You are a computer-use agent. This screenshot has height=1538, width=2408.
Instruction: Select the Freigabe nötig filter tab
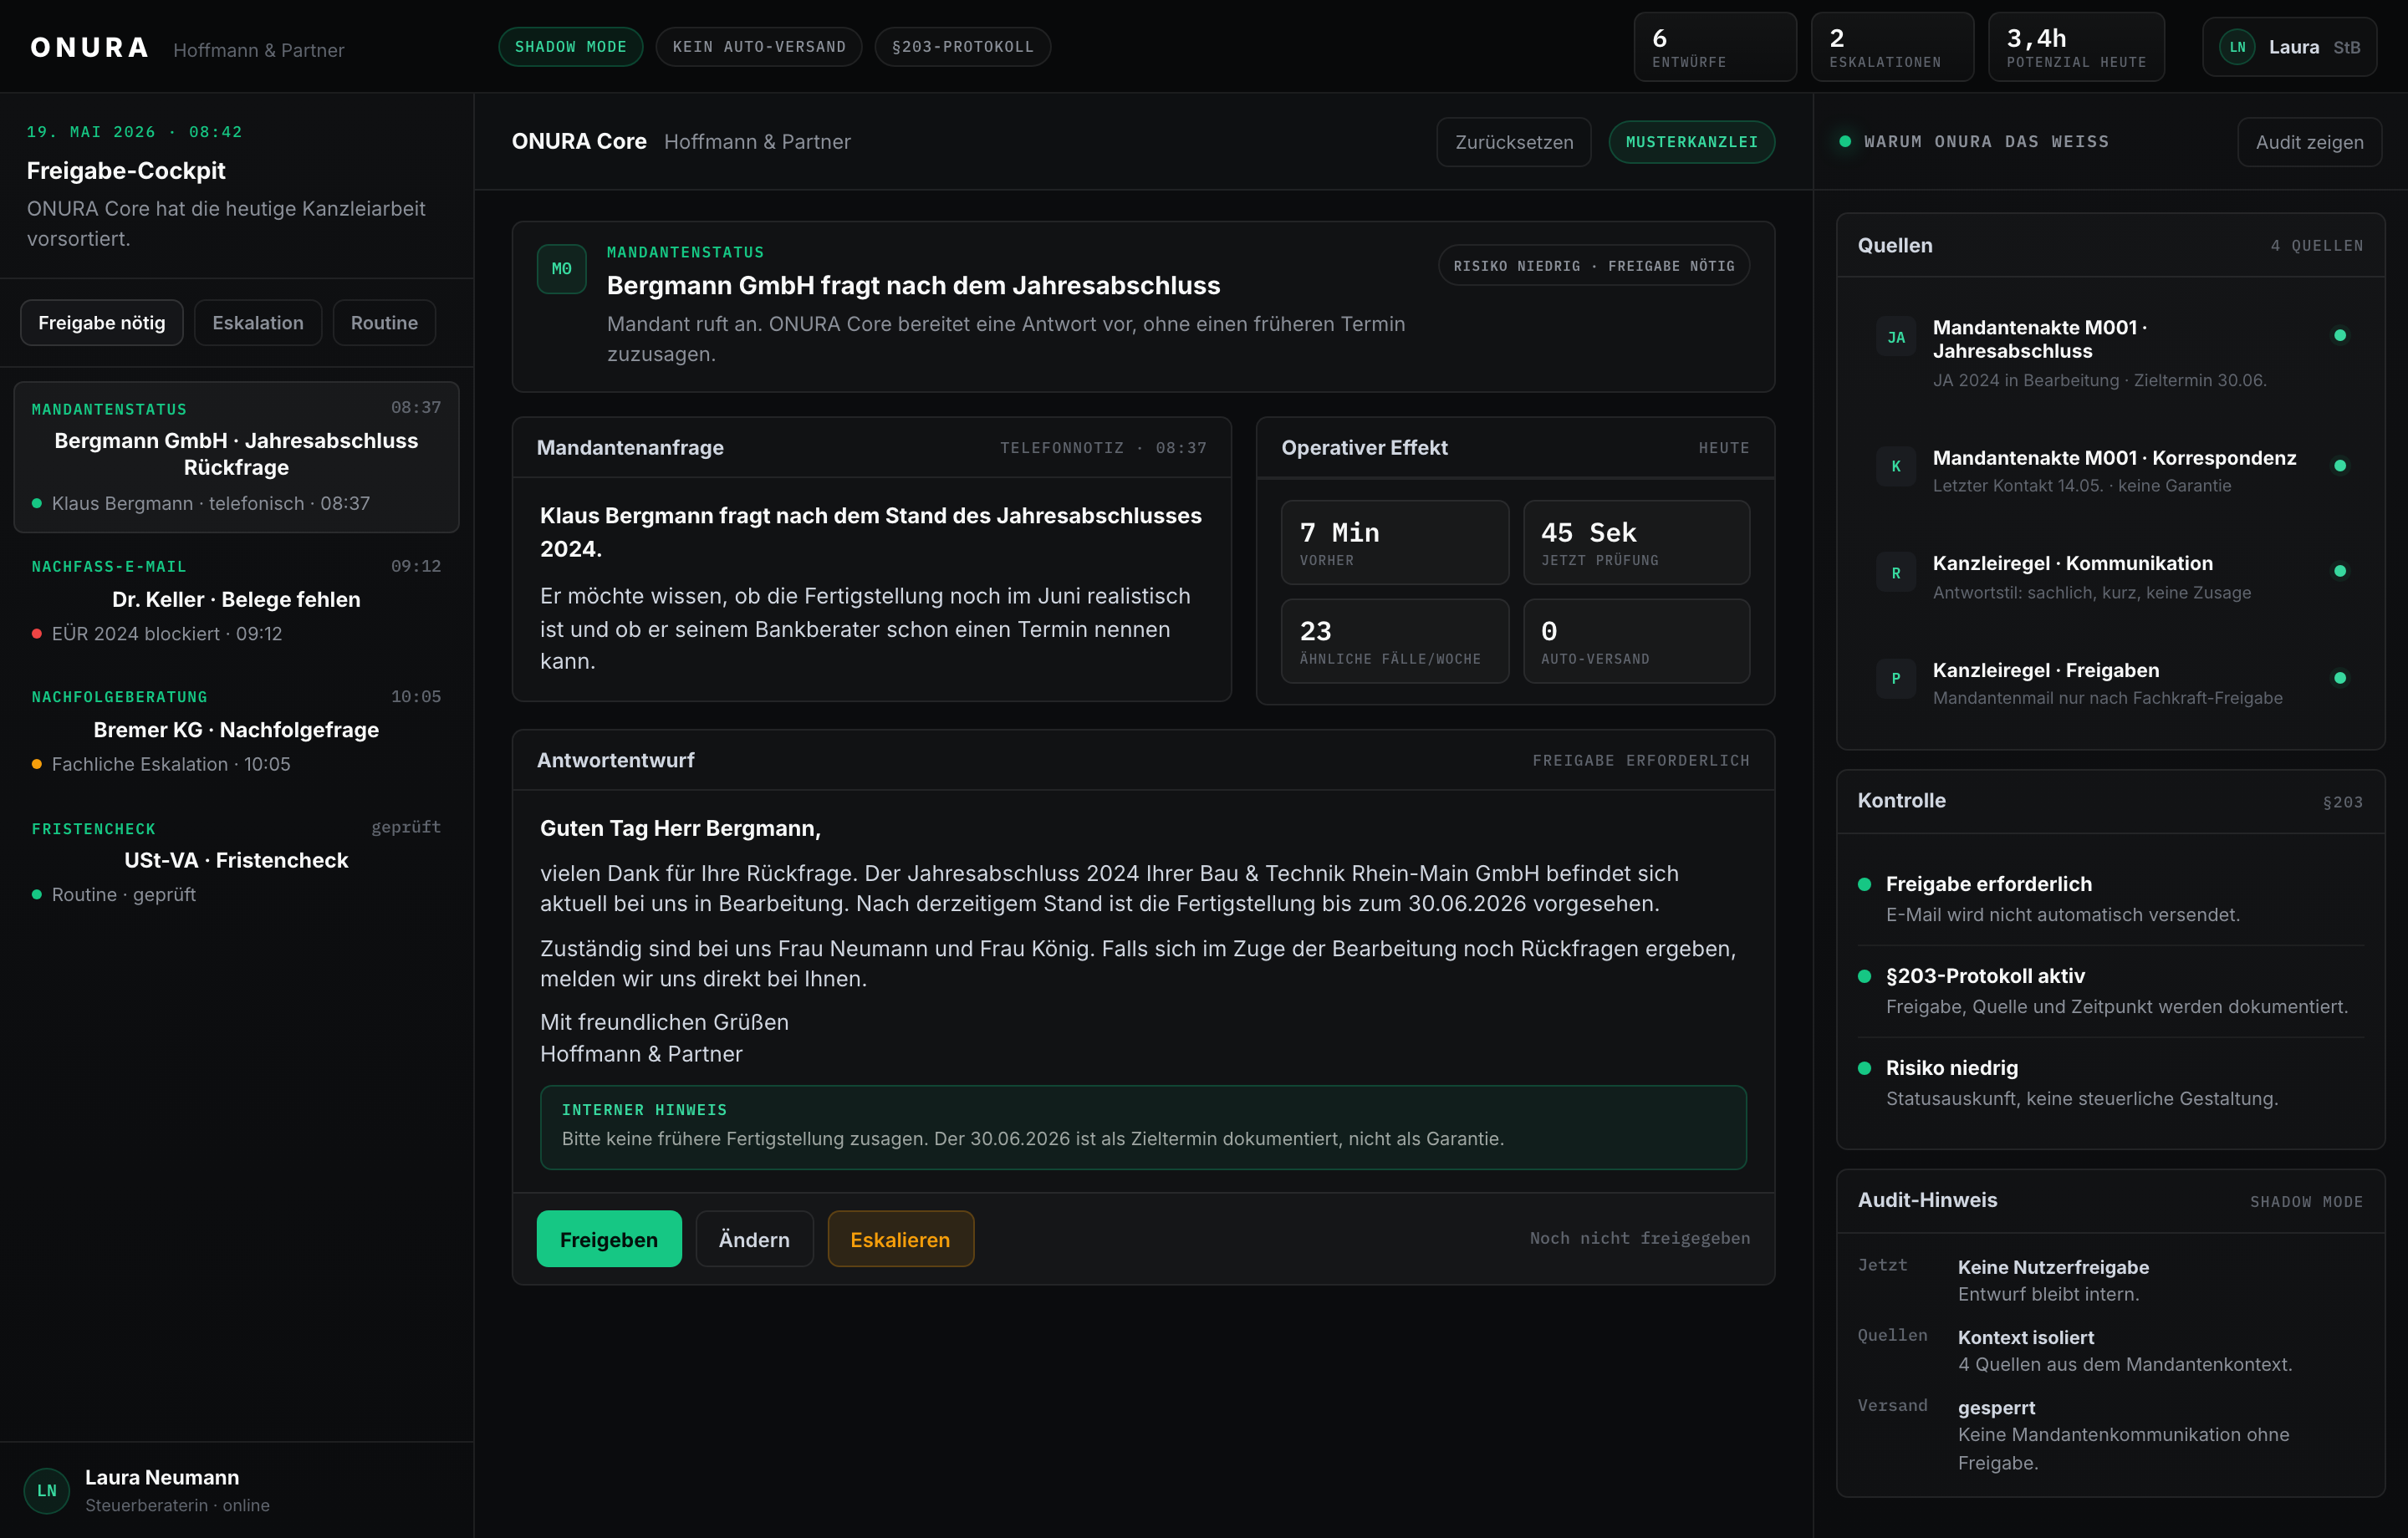click(x=102, y=323)
